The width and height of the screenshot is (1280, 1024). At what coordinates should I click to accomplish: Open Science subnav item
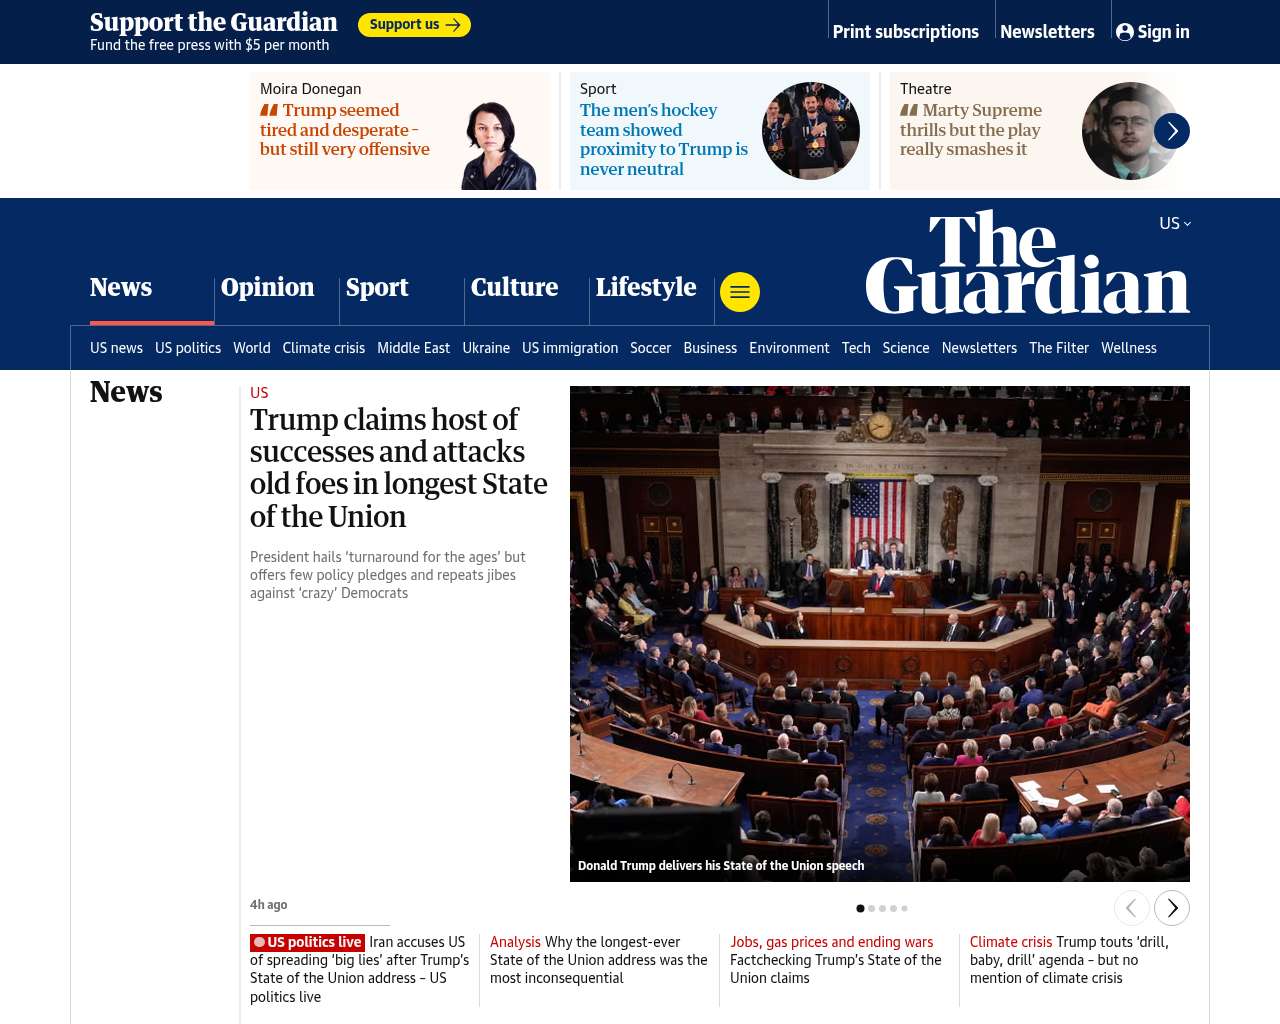pos(906,348)
